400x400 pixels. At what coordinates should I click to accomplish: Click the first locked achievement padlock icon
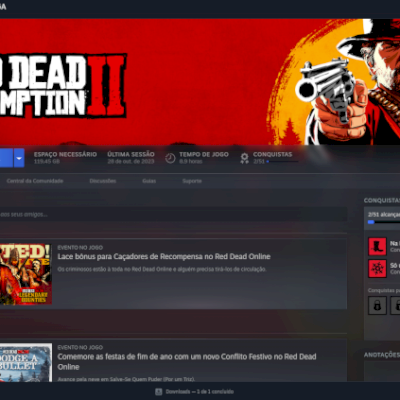click(x=377, y=305)
